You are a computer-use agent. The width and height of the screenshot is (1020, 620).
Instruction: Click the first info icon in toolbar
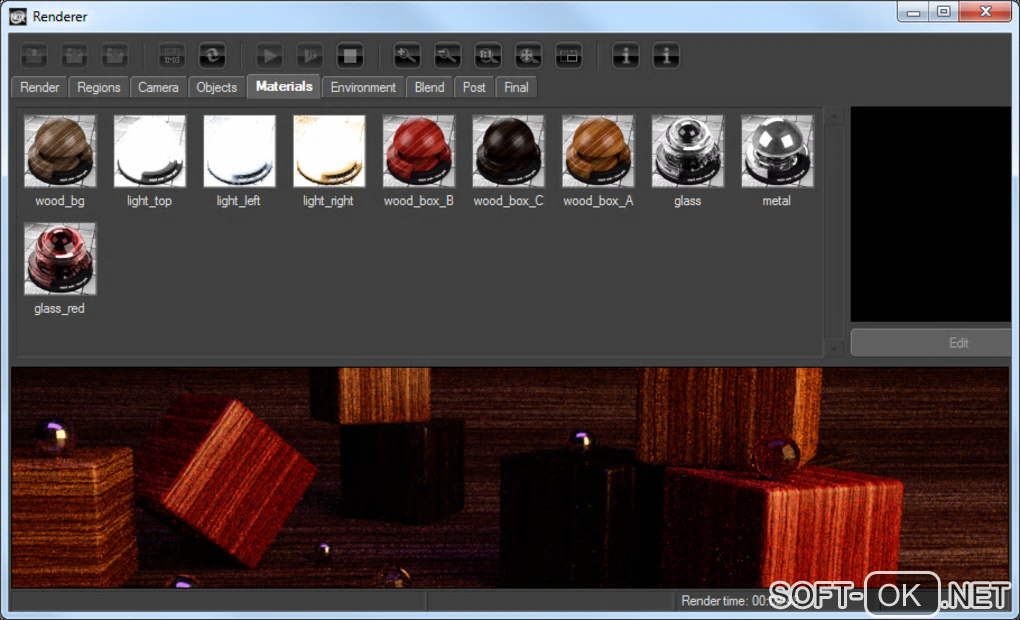click(626, 55)
